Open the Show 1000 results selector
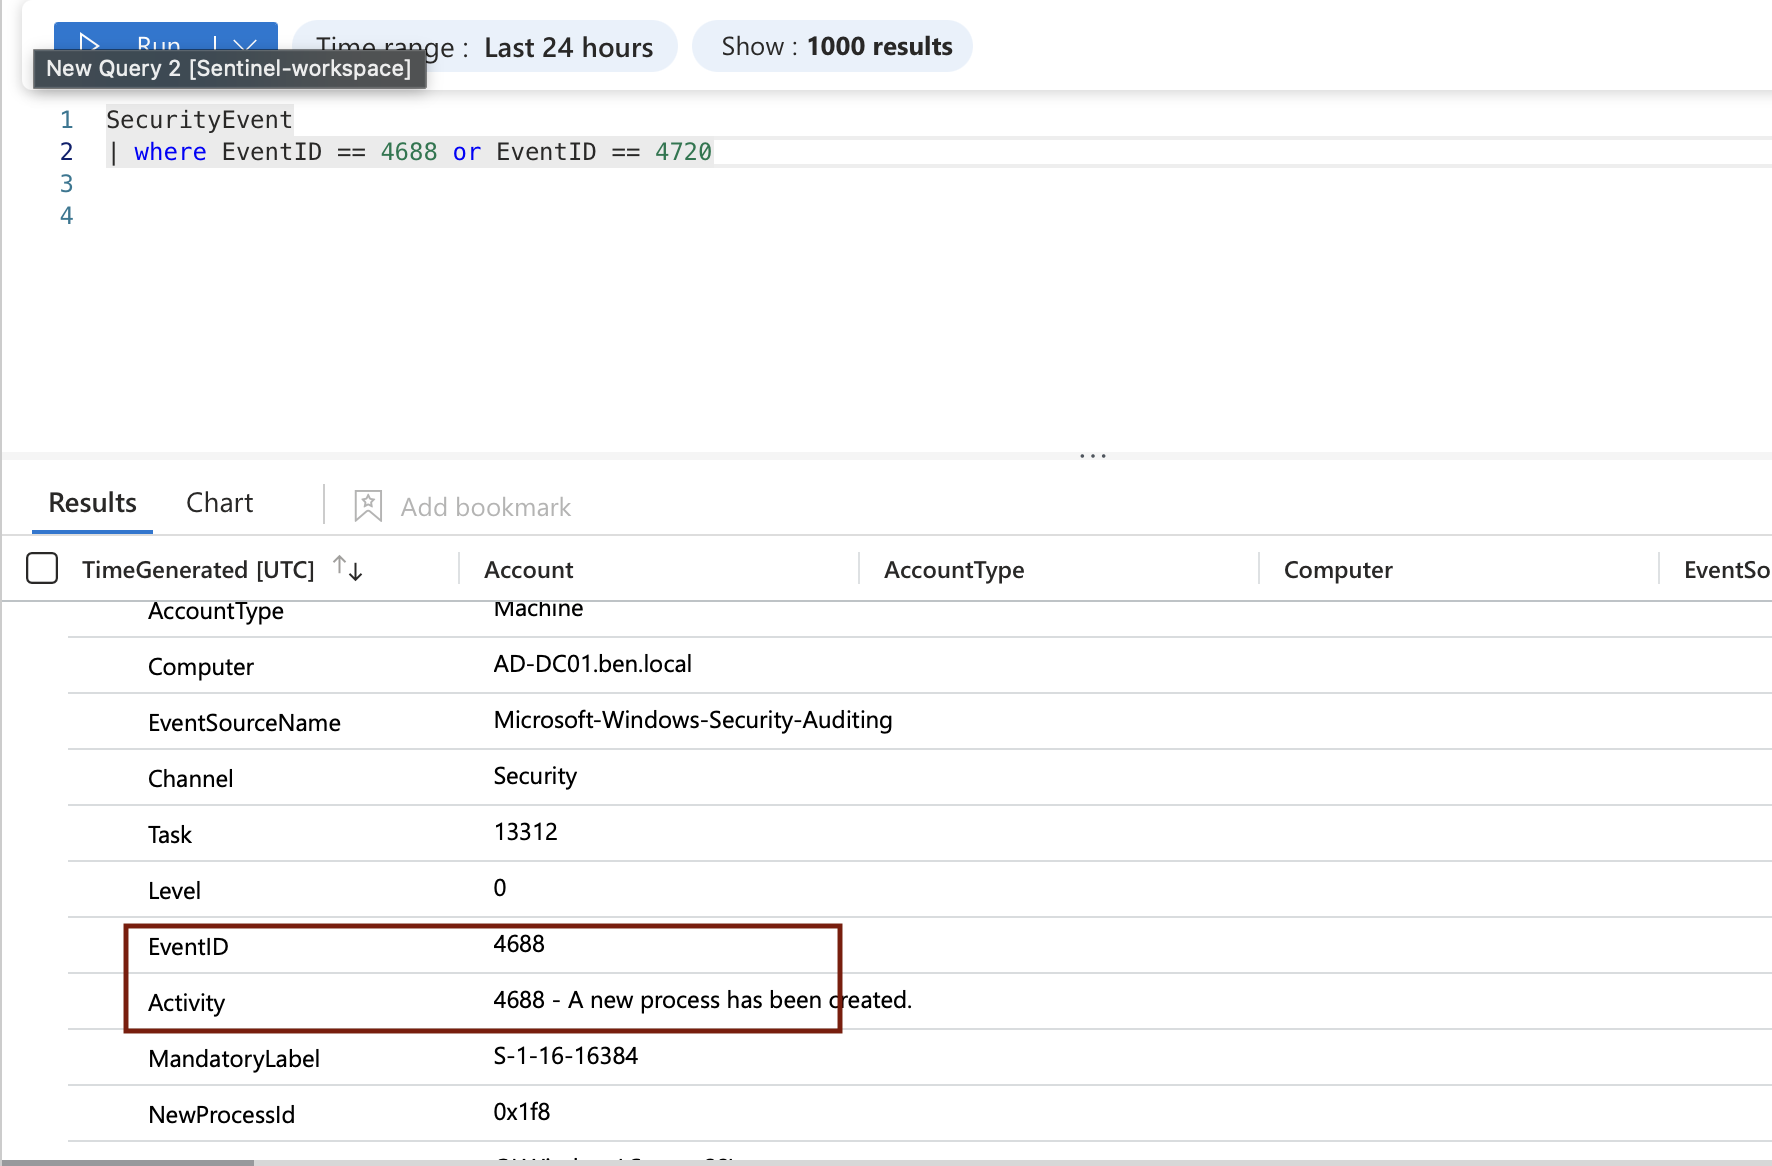The height and width of the screenshot is (1166, 1772). click(833, 46)
